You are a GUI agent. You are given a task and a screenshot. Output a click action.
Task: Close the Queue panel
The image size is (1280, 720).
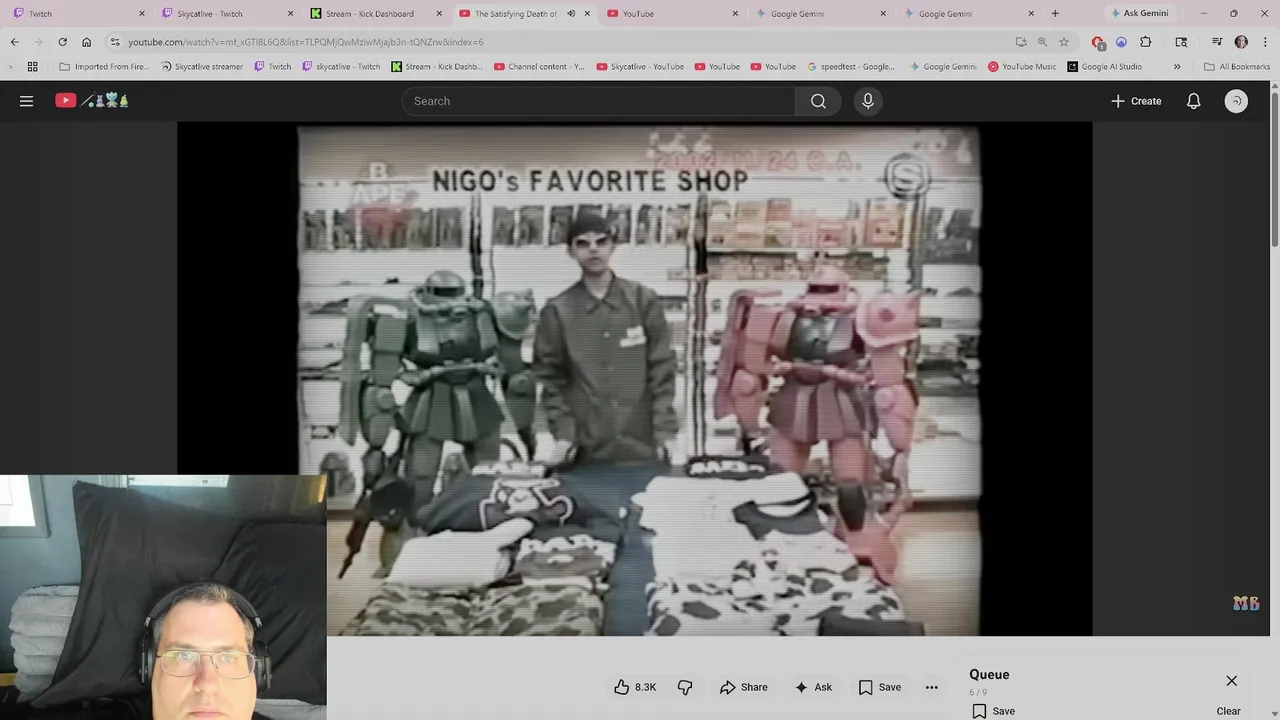[x=1232, y=681]
